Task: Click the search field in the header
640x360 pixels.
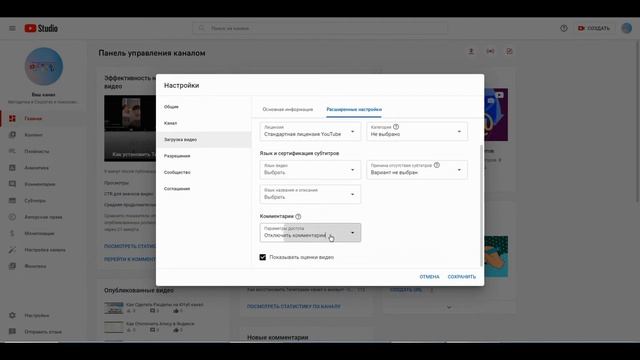Action: click(320, 28)
